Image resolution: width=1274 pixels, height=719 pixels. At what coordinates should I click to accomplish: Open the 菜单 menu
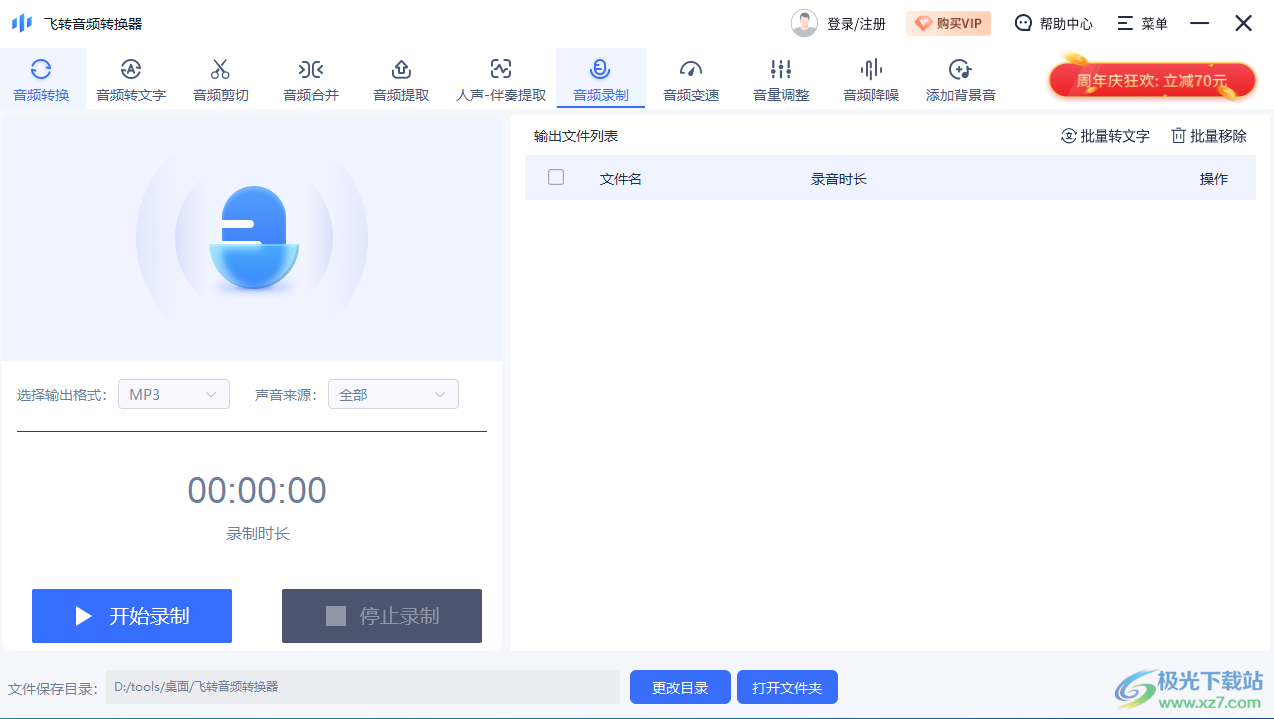(1142, 22)
